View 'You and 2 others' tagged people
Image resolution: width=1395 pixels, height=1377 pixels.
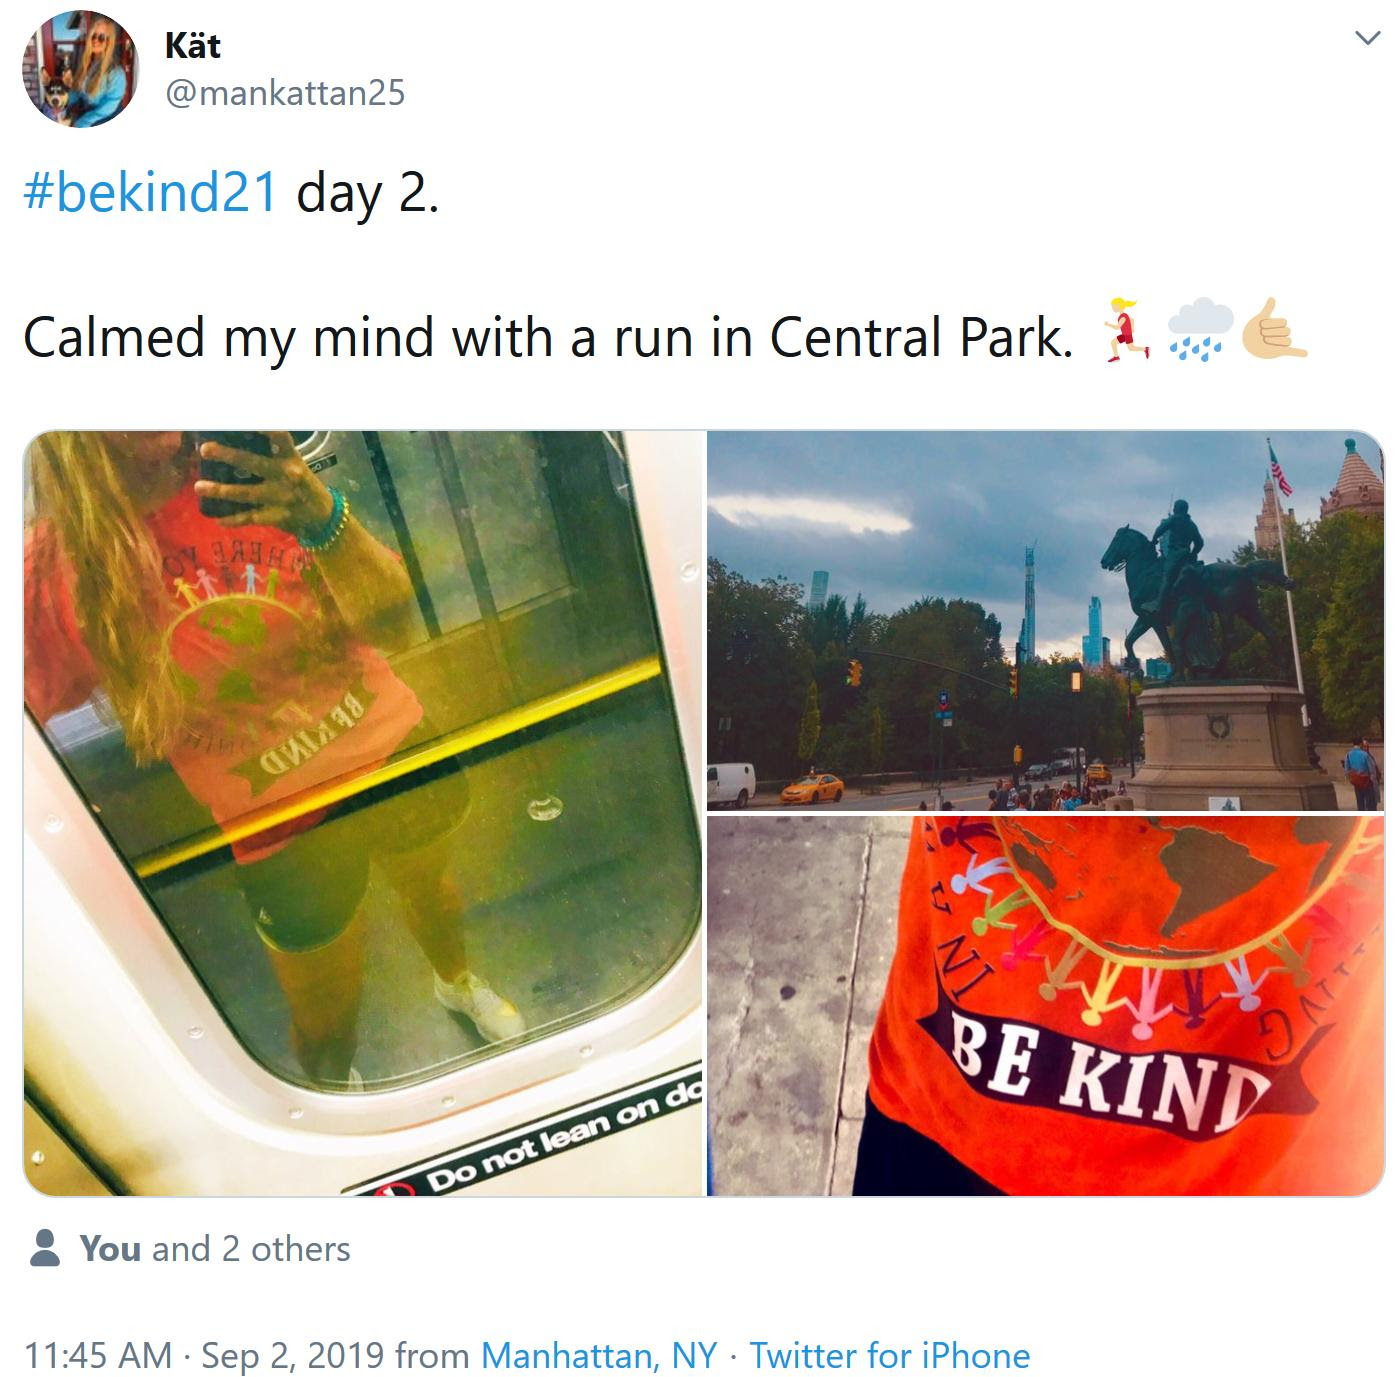pos(214,1249)
